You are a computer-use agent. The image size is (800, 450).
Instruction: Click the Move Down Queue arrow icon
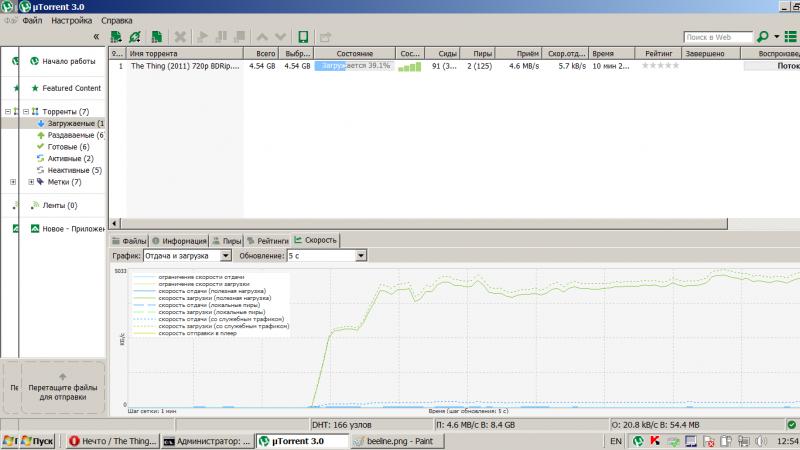pos(281,37)
